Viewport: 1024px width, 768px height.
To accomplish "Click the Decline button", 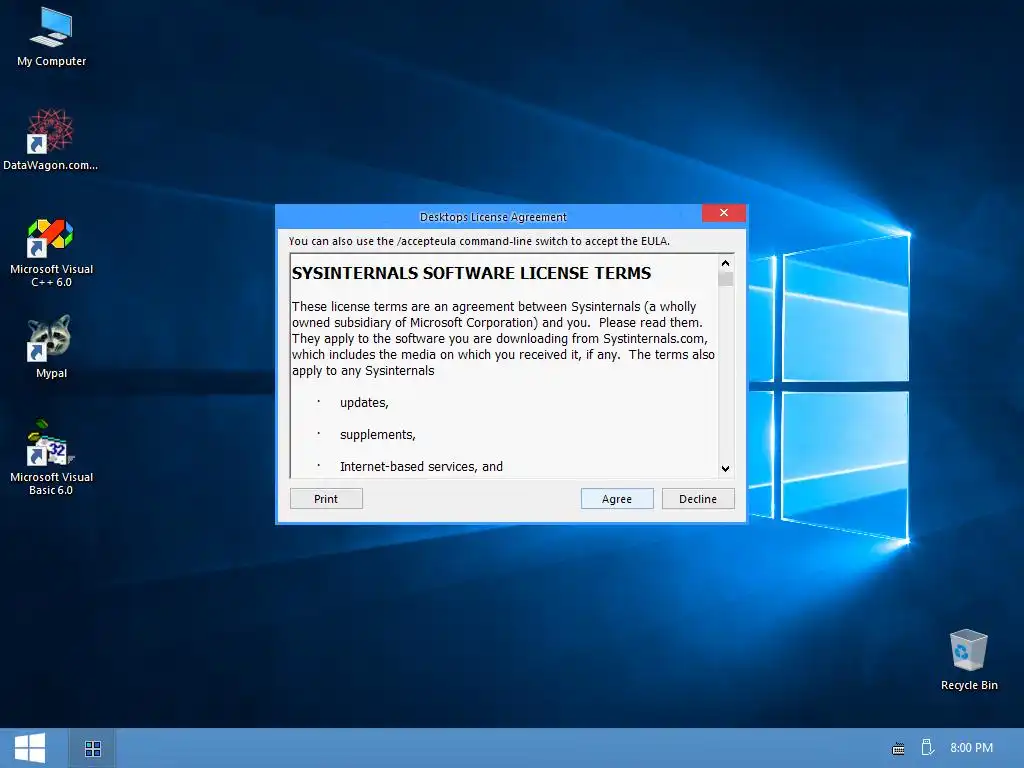I will point(697,499).
